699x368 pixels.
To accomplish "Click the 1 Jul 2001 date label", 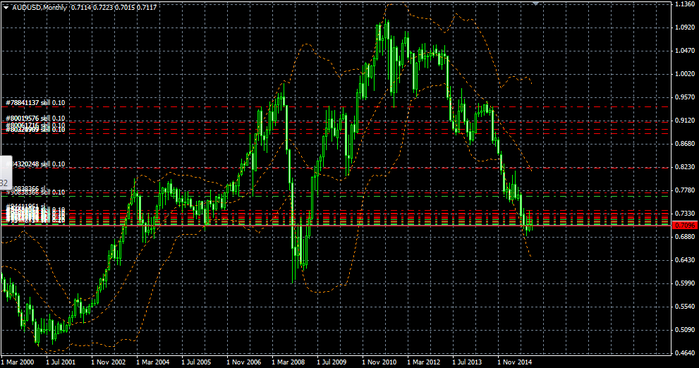I will pos(62,362).
